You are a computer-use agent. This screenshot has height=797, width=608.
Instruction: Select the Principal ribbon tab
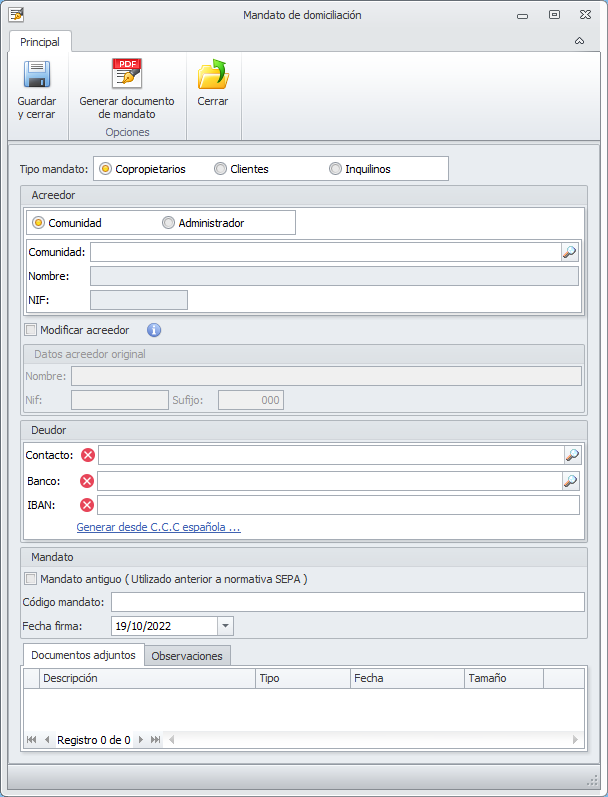pyautogui.click(x=40, y=42)
